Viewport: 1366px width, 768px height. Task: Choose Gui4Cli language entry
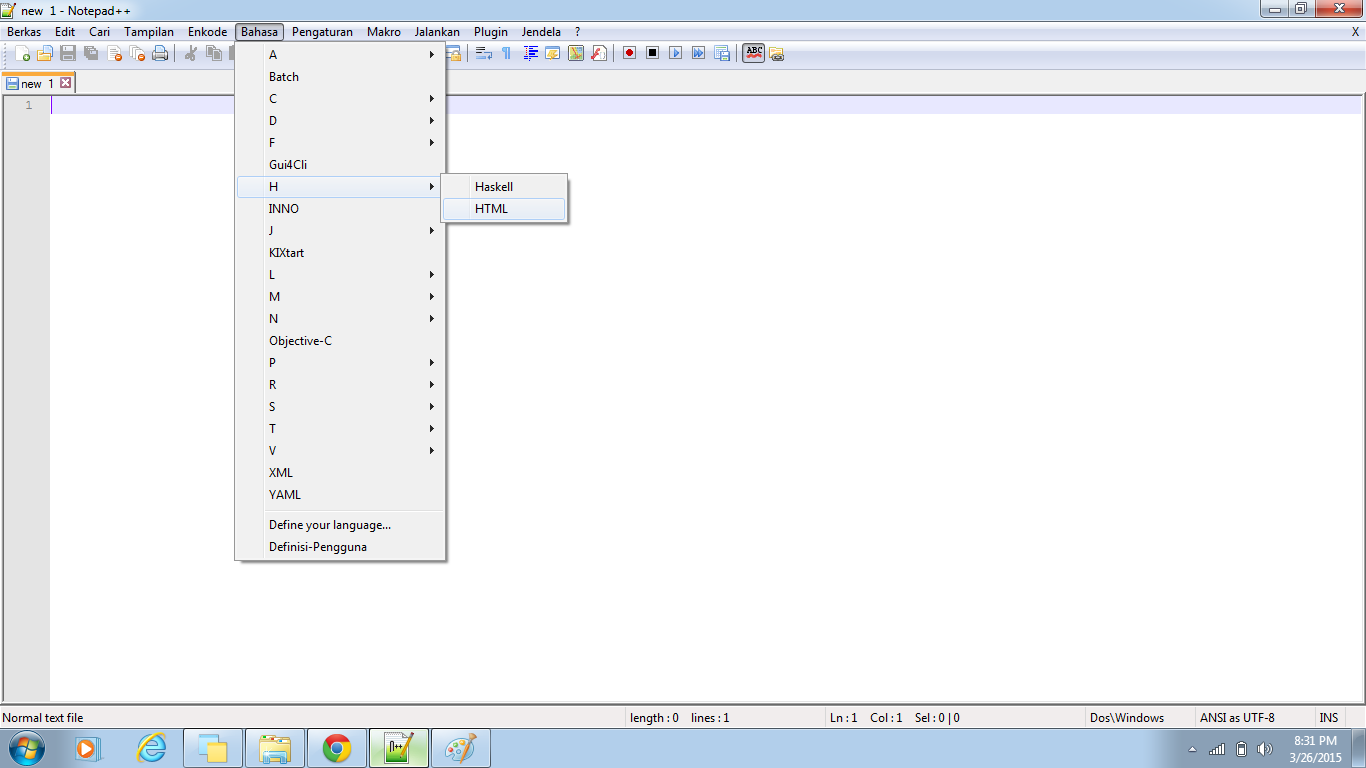(x=340, y=165)
